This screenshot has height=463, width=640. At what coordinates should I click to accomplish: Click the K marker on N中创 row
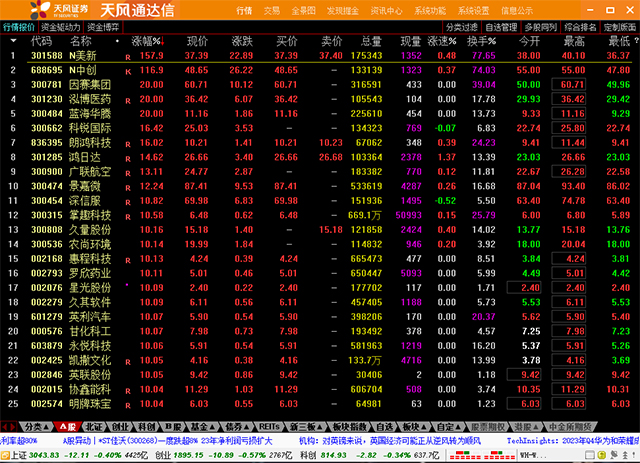[128, 72]
